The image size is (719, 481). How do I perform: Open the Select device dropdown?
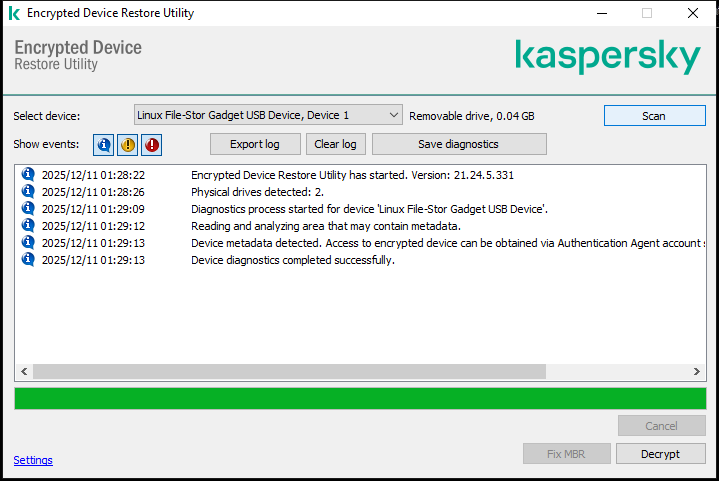point(268,115)
